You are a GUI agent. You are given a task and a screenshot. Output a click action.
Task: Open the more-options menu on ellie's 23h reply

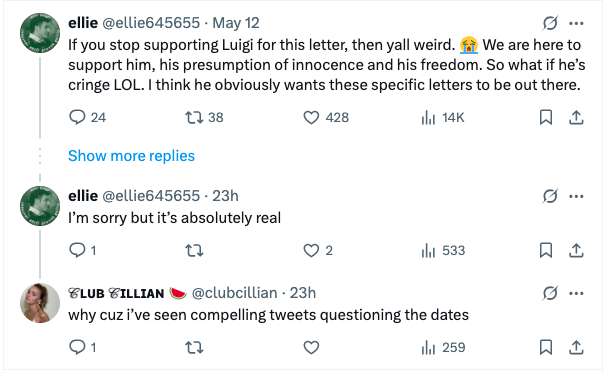(x=576, y=196)
